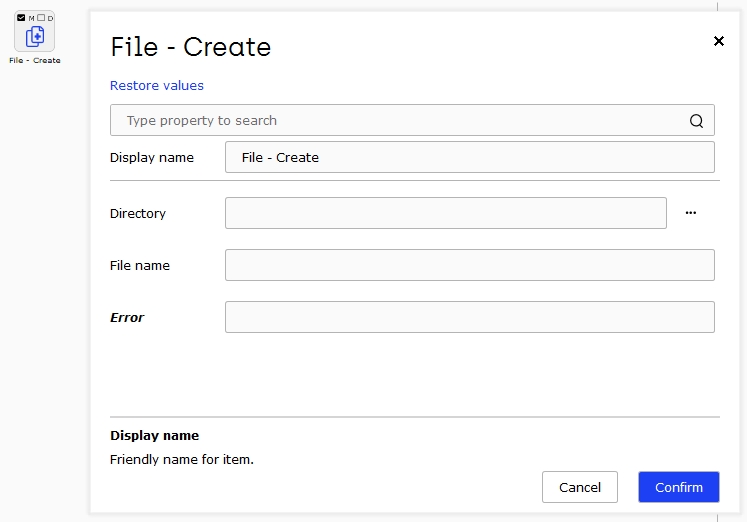Confirm the File - Create settings
The width and height of the screenshot is (747, 522).
(x=679, y=487)
